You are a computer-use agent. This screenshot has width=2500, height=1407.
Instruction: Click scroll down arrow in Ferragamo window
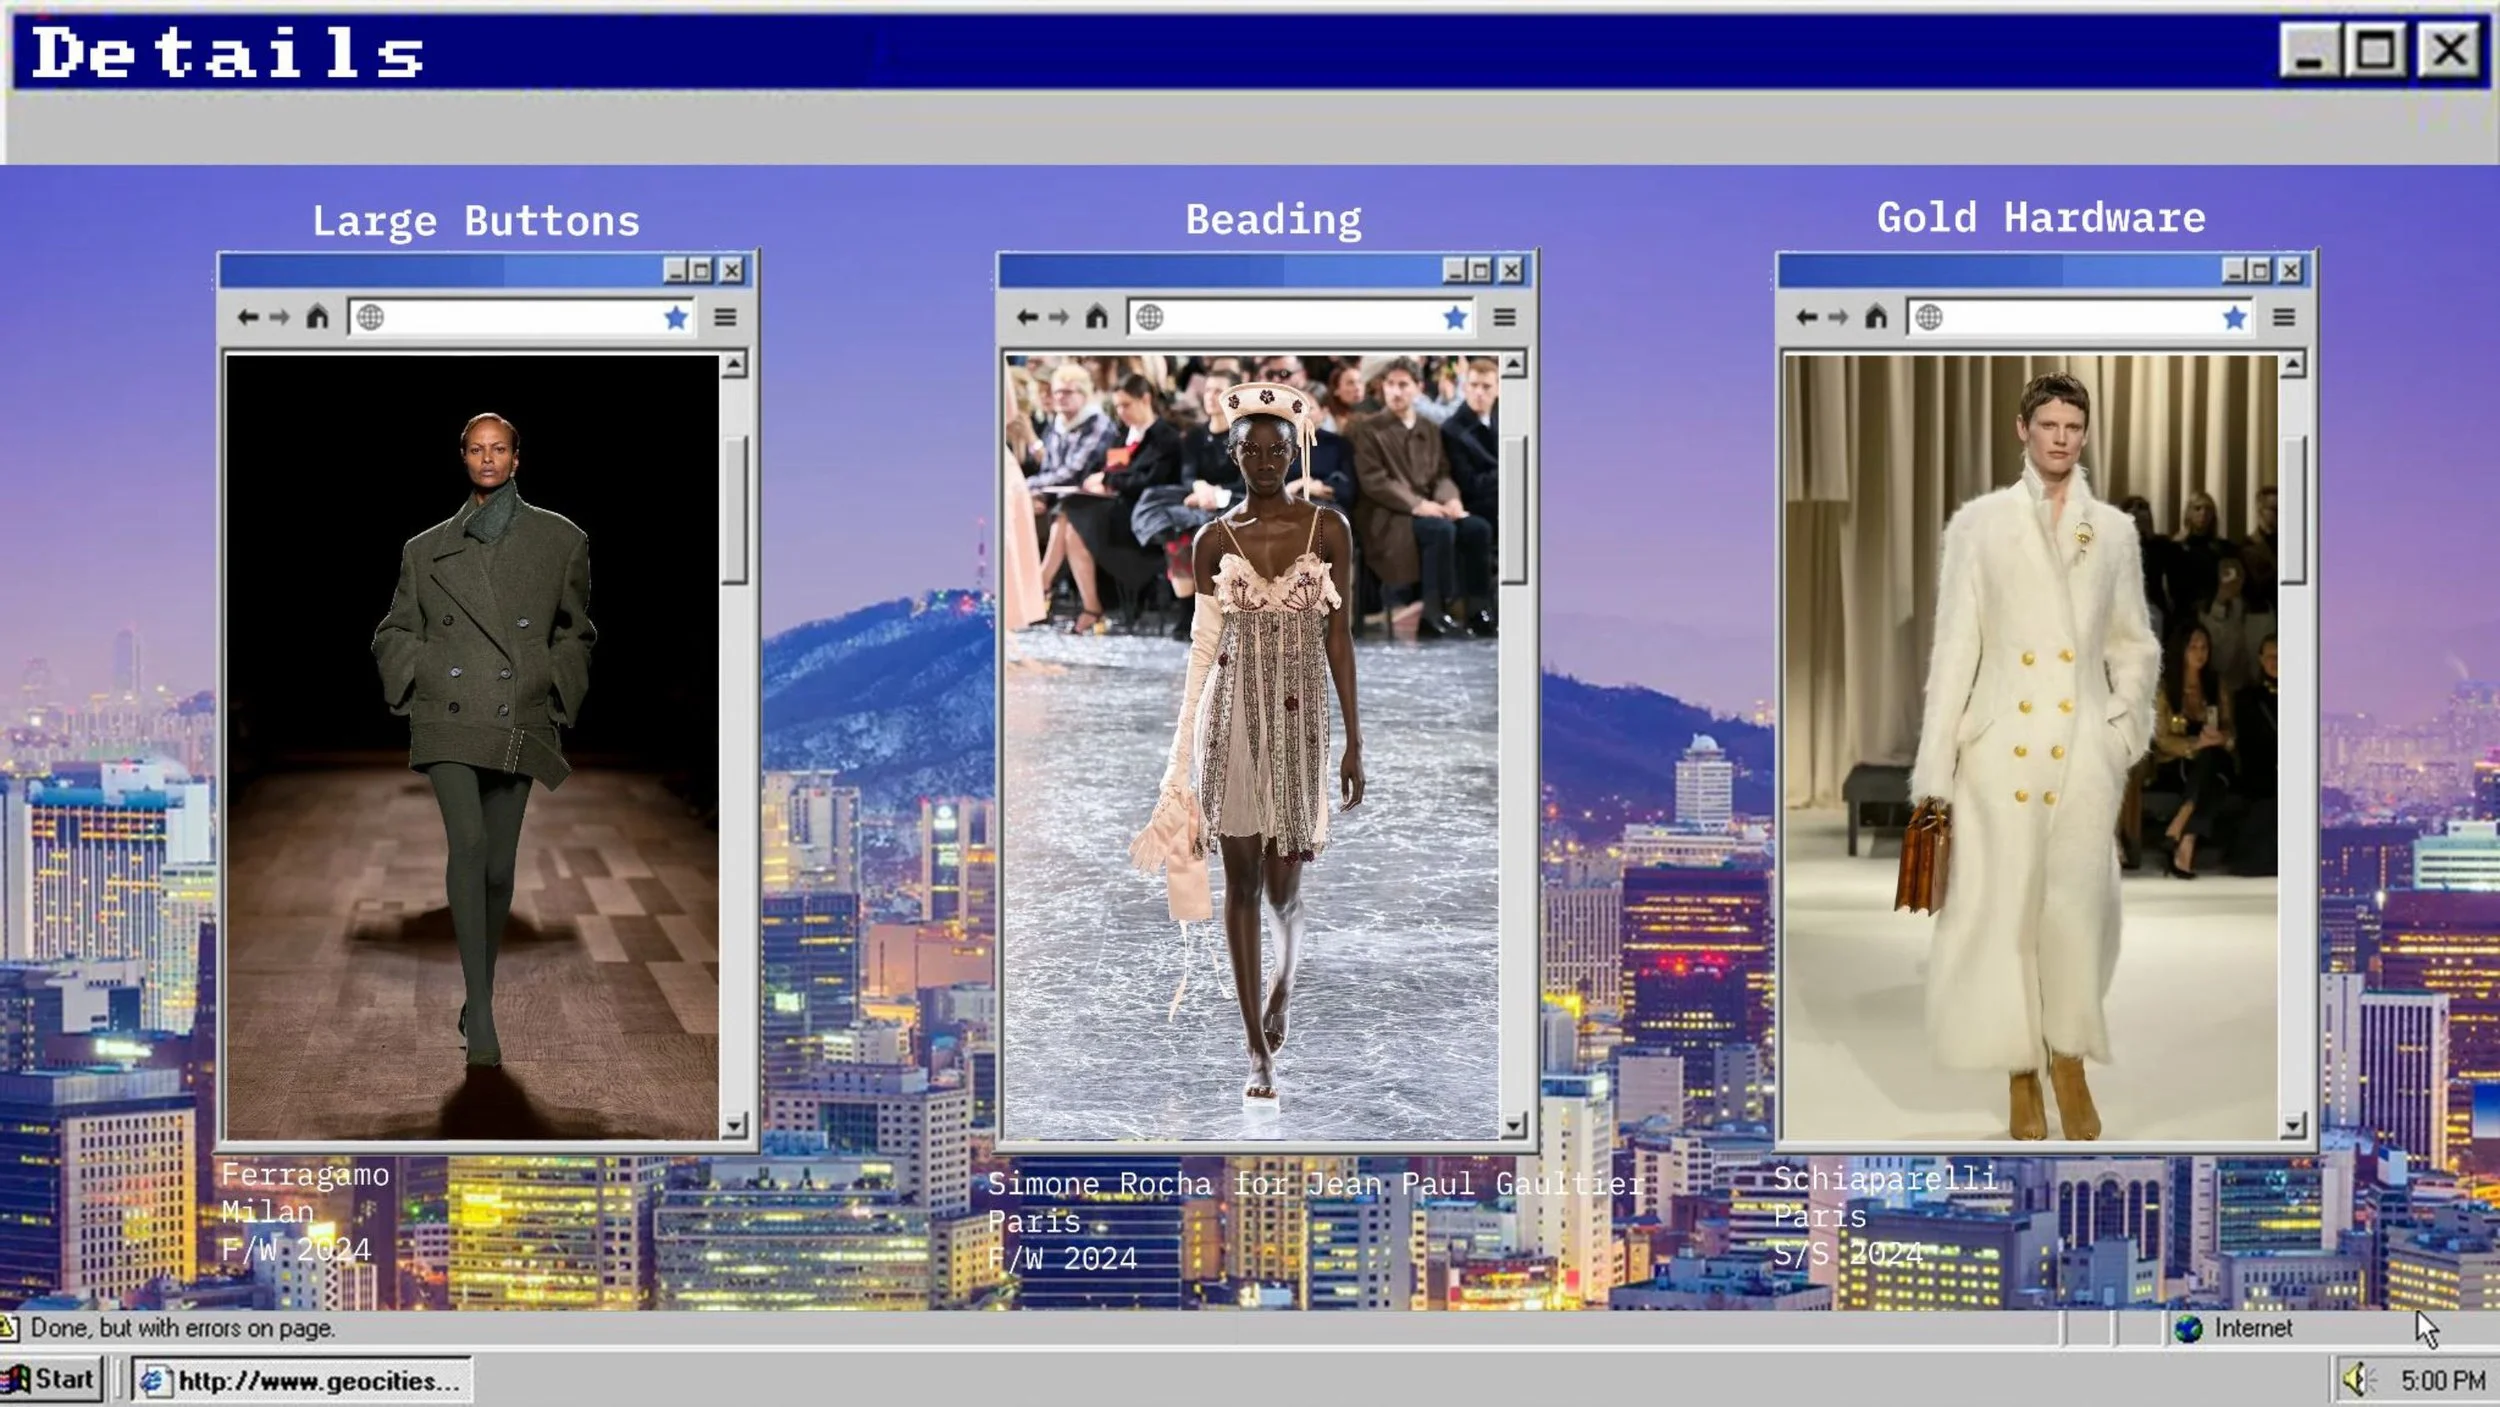click(x=734, y=1125)
